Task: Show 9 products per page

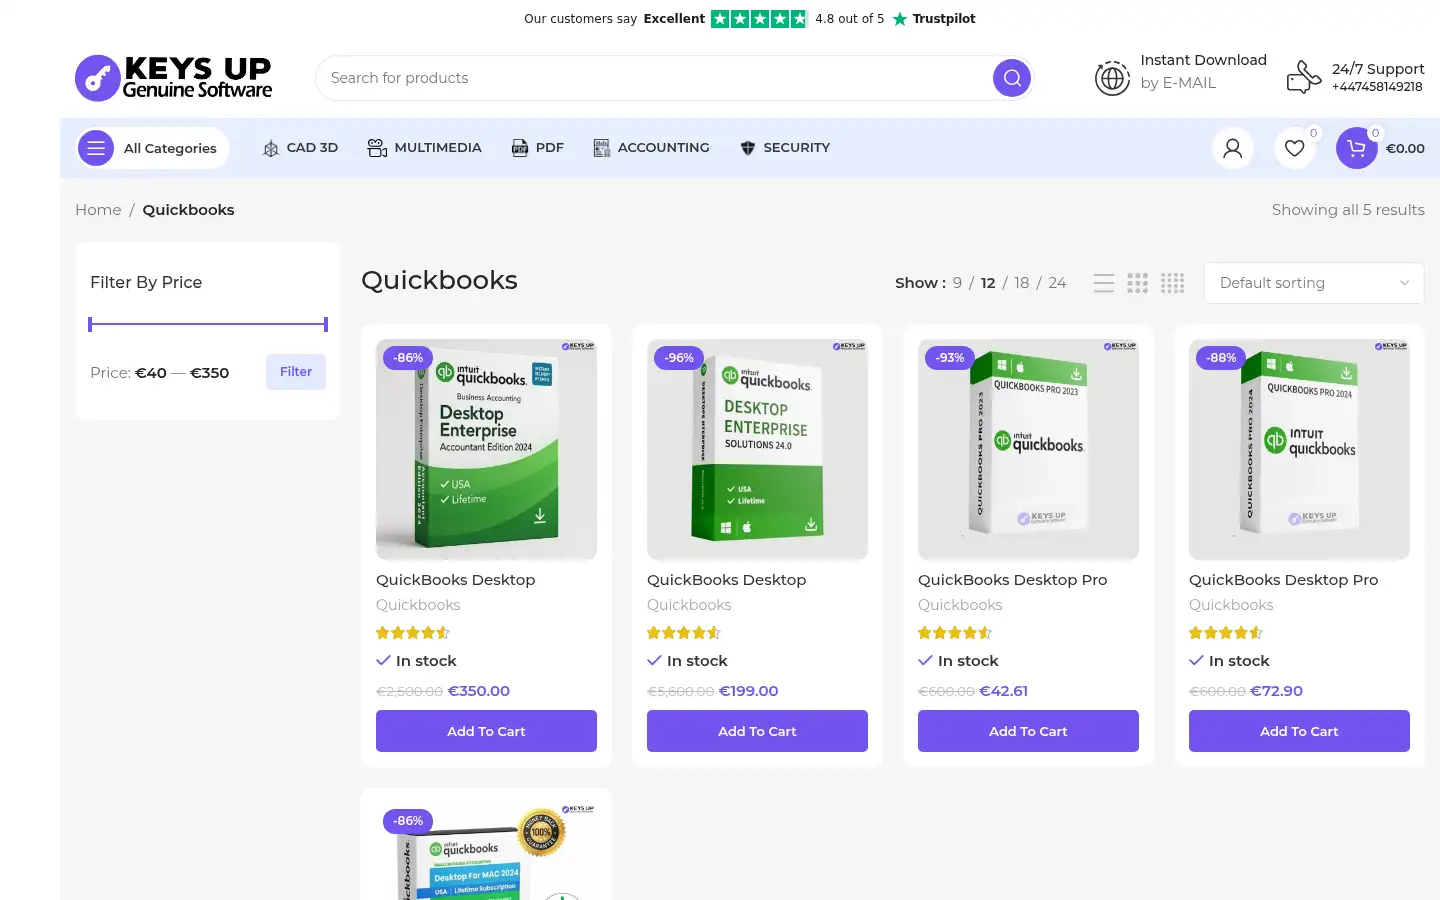Action: [957, 283]
